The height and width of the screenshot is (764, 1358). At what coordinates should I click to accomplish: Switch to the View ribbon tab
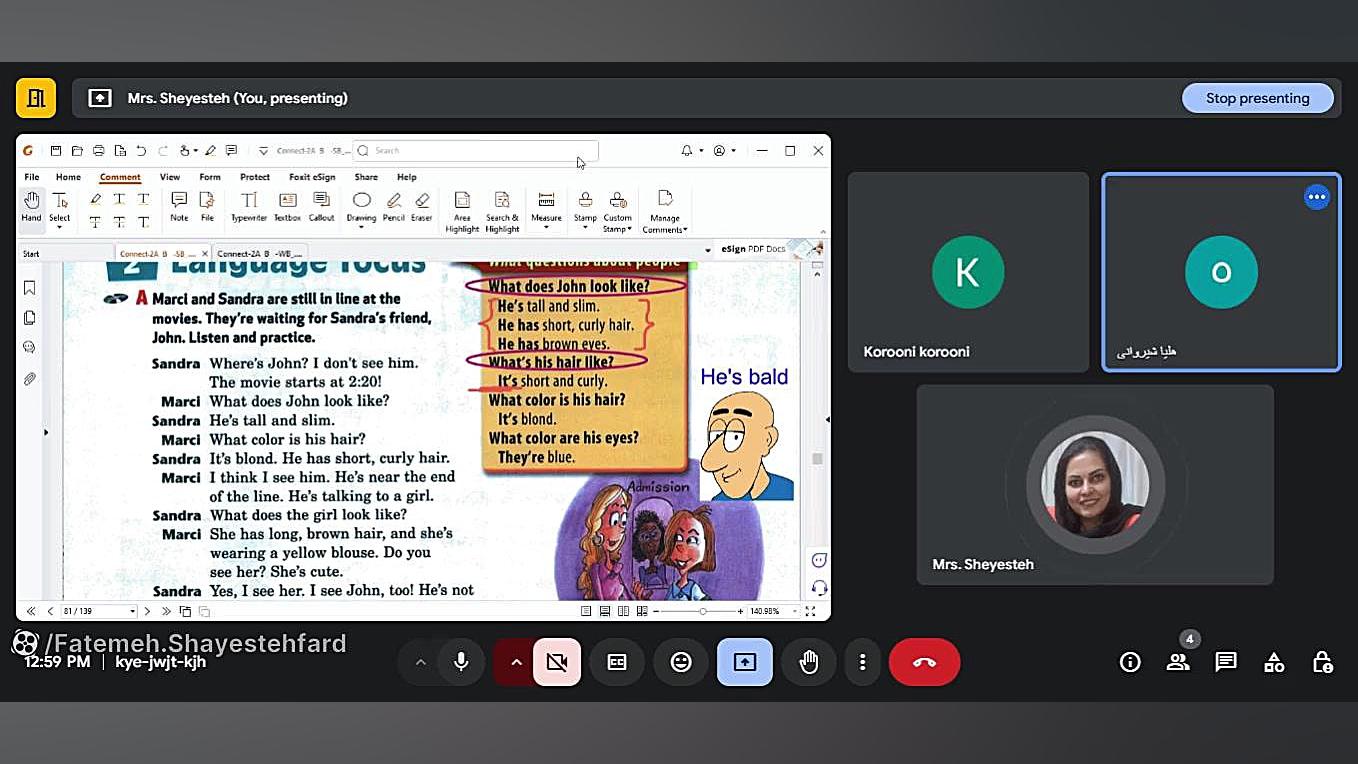click(170, 177)
